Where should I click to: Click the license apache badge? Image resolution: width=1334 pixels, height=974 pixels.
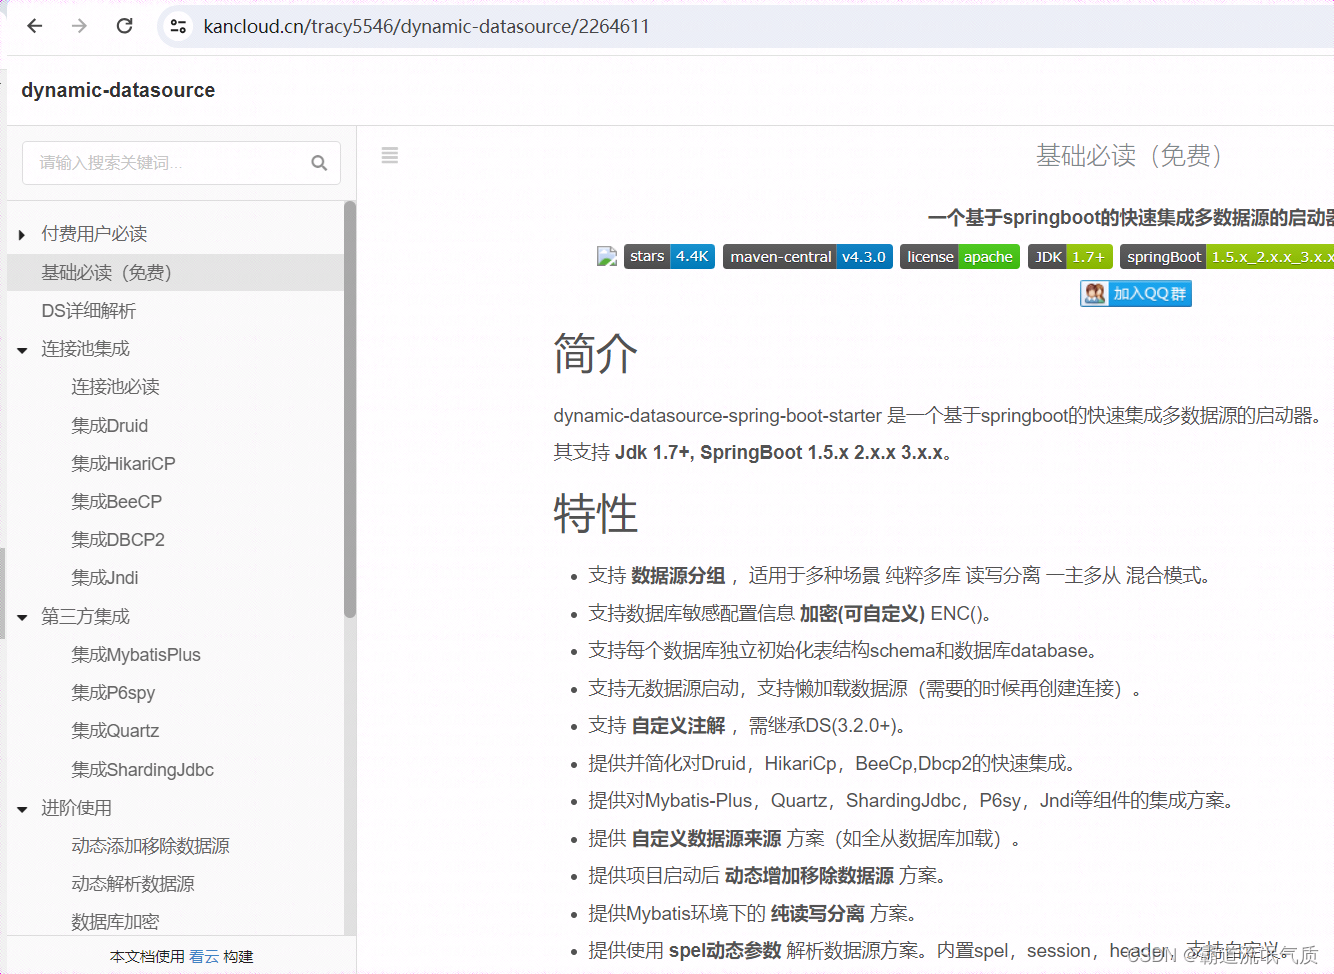(x=960, y=257)
